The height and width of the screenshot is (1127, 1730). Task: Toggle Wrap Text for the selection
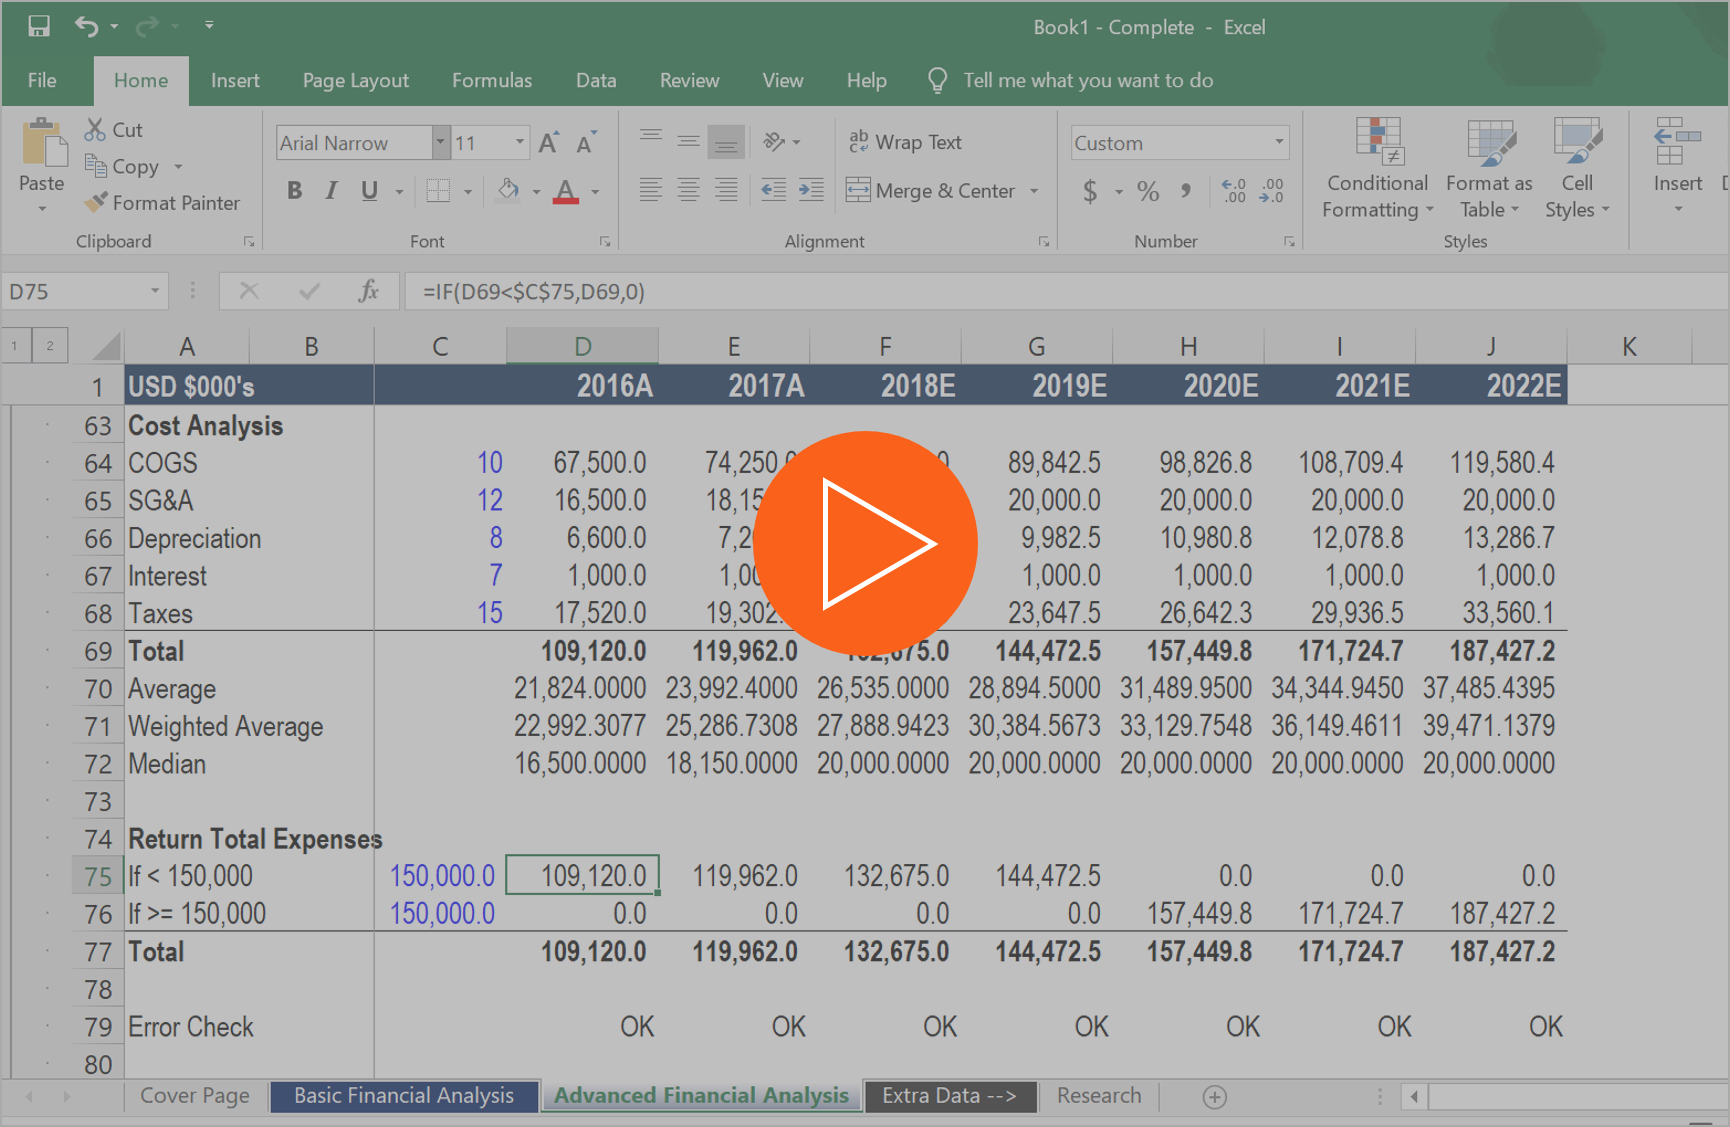tap(904, 142)
